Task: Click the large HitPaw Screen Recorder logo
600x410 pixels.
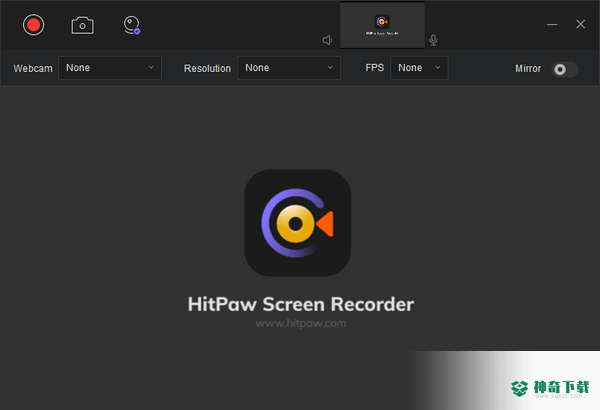Action: [297, 223]
